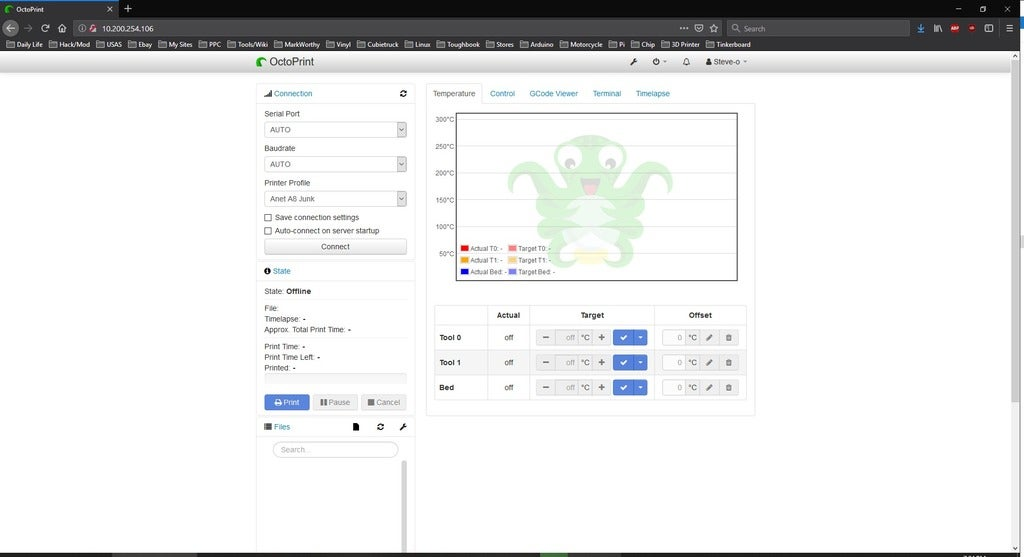Click the Connect button
The width and height of the screenshot is (1024, 557).
tap(335, 247)
